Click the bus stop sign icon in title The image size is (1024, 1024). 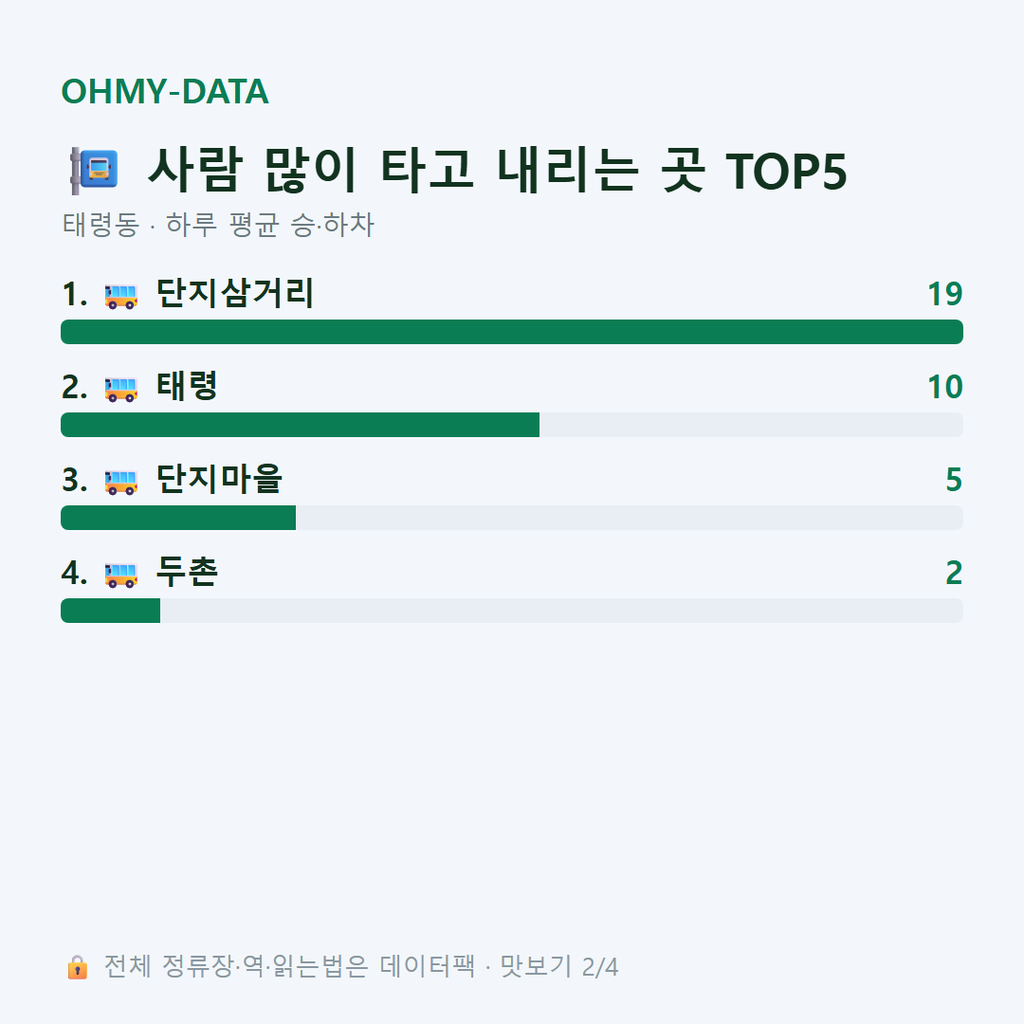coord(95,171)
